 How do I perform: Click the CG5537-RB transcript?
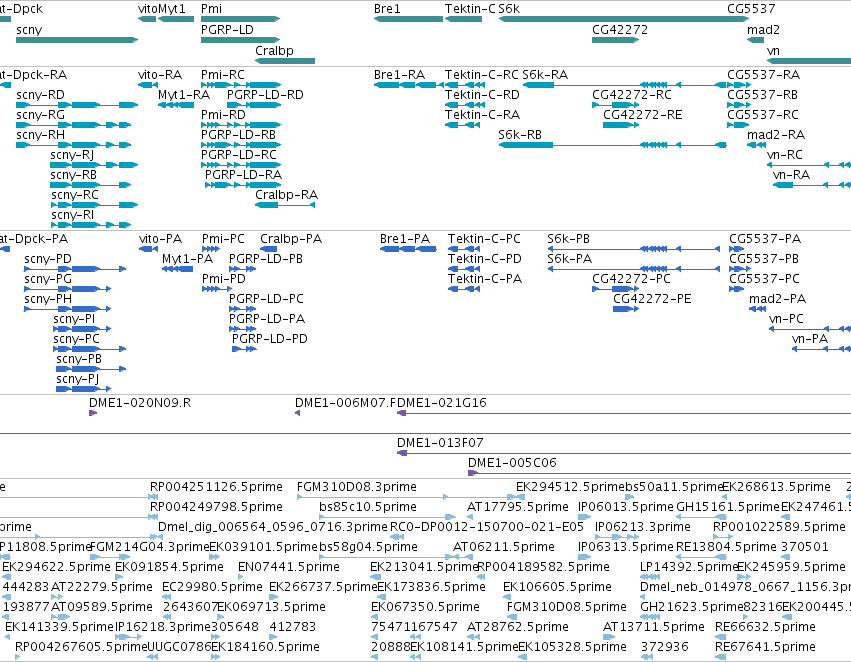click(x=739, y=105)
